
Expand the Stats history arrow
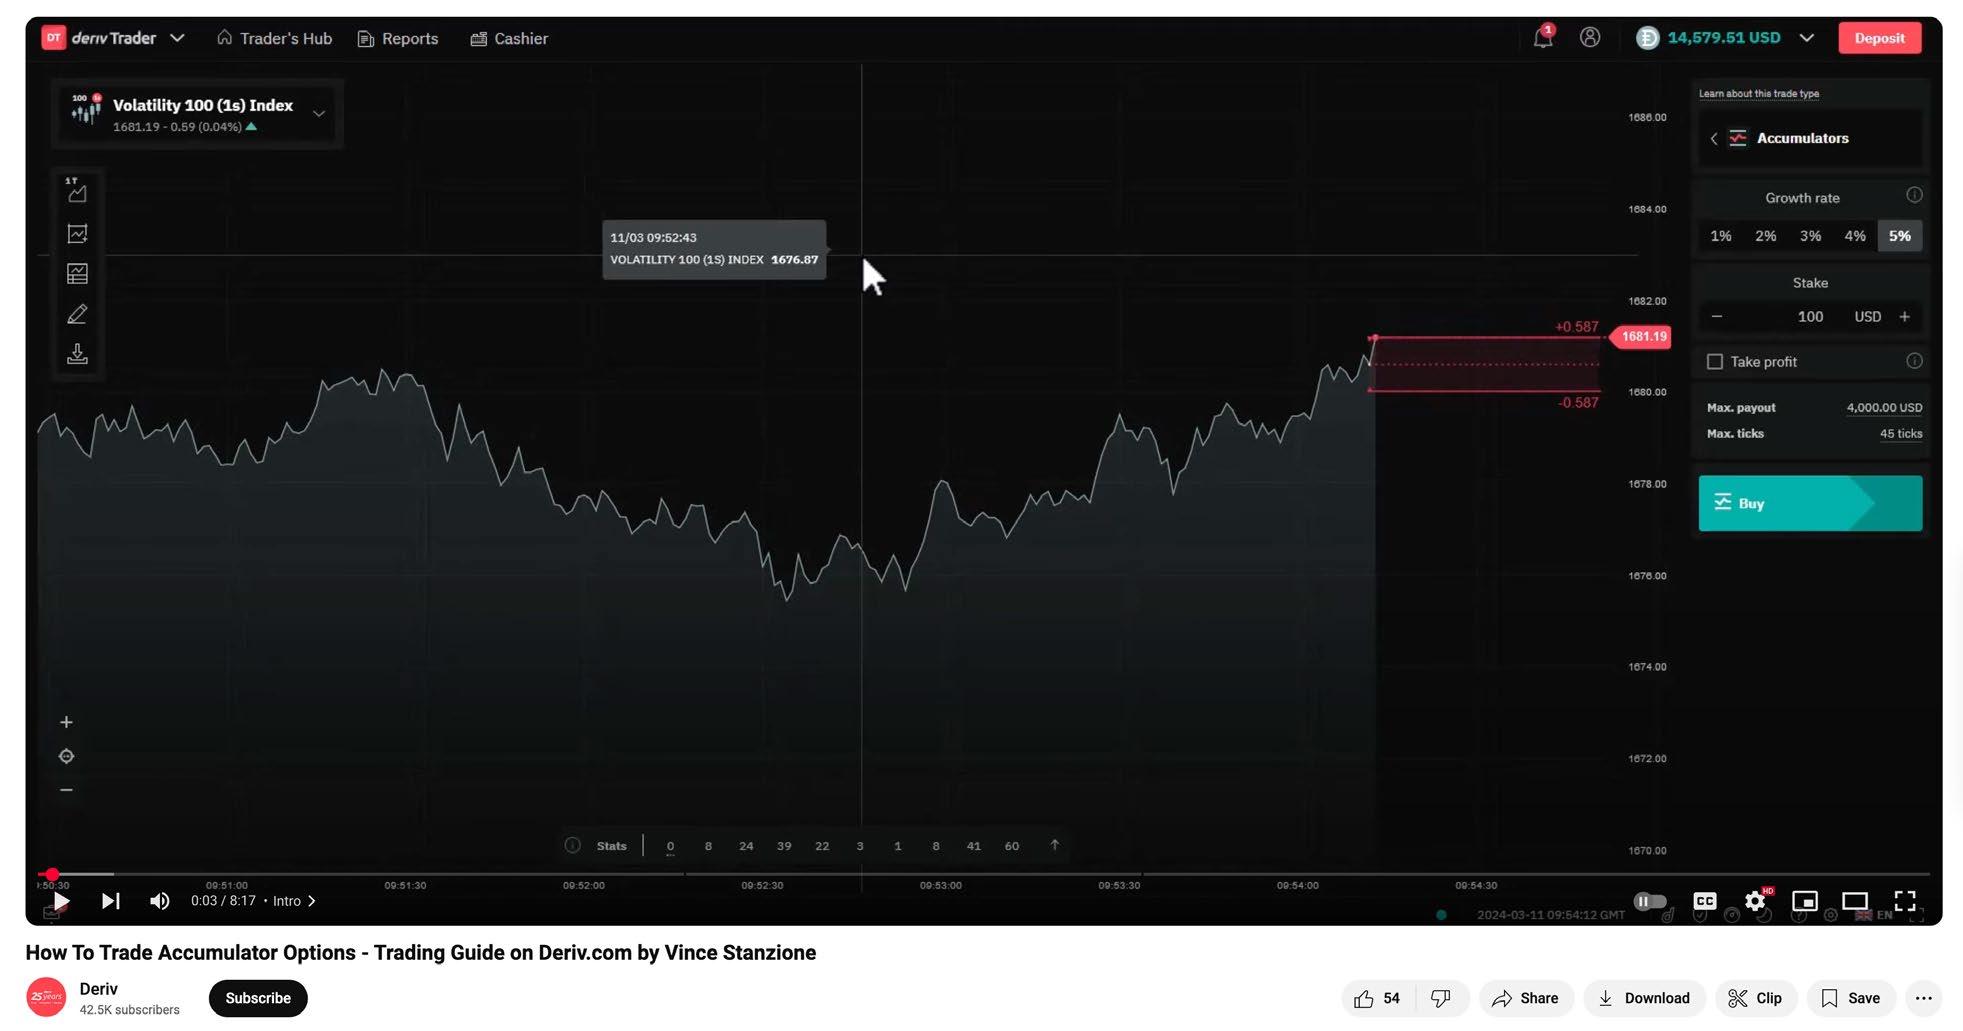click(x=1054, y=845)
